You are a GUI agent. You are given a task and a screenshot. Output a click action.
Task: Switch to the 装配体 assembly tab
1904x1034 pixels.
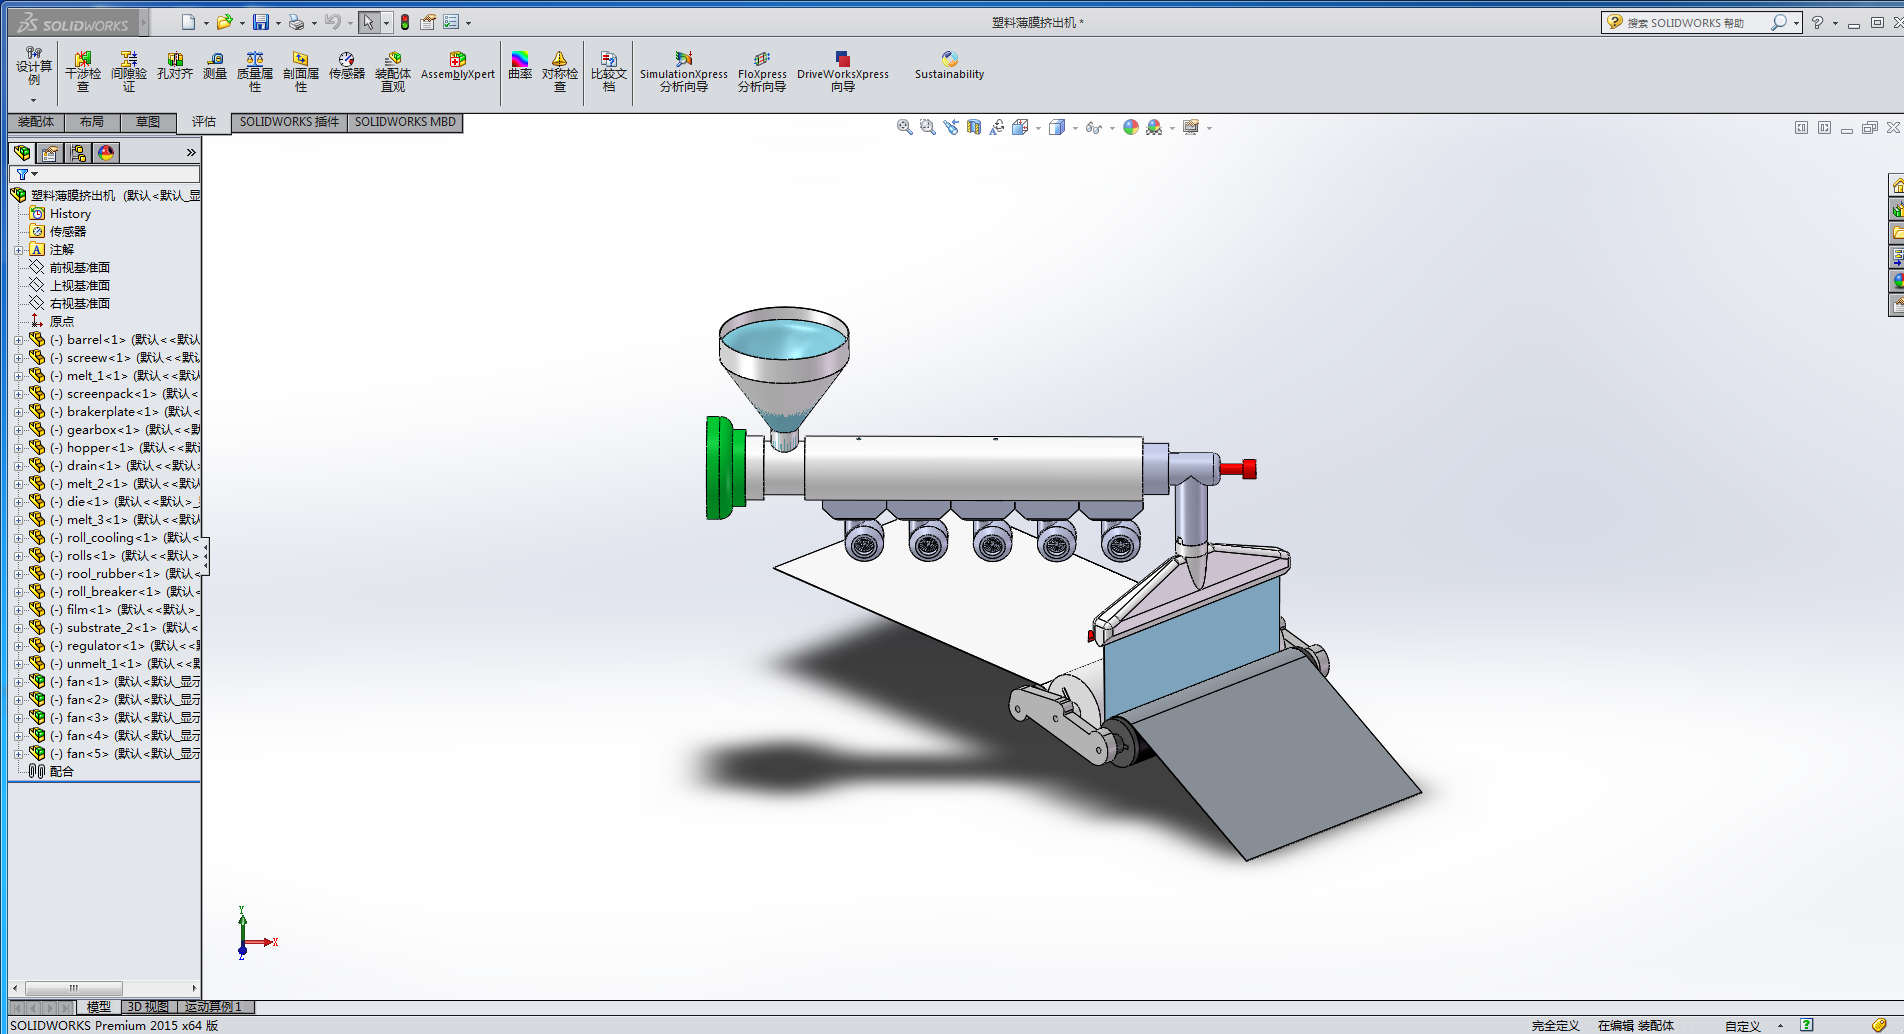pyautogui.click(x=36, y=122)
